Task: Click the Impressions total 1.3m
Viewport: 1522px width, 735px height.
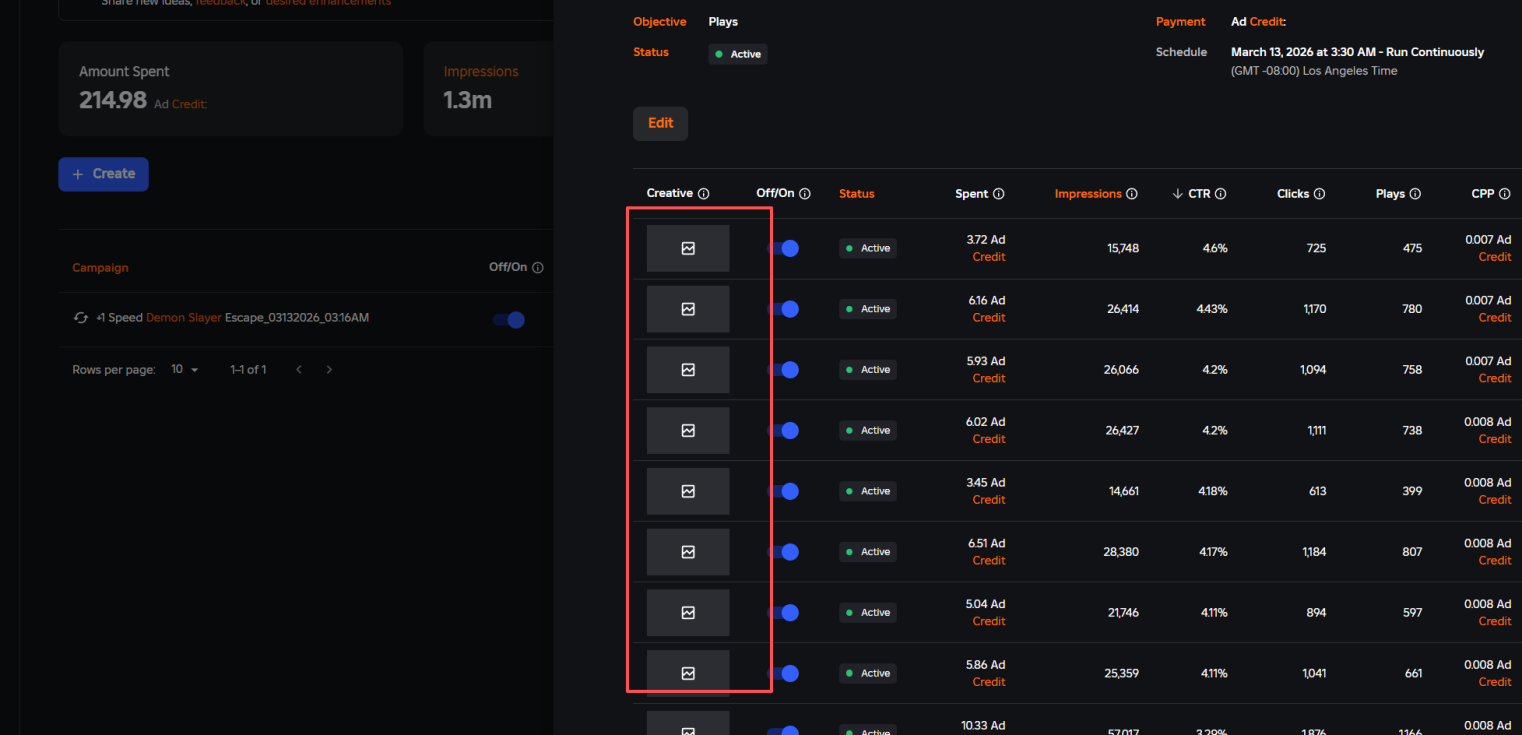Action: tap(468, 100)
